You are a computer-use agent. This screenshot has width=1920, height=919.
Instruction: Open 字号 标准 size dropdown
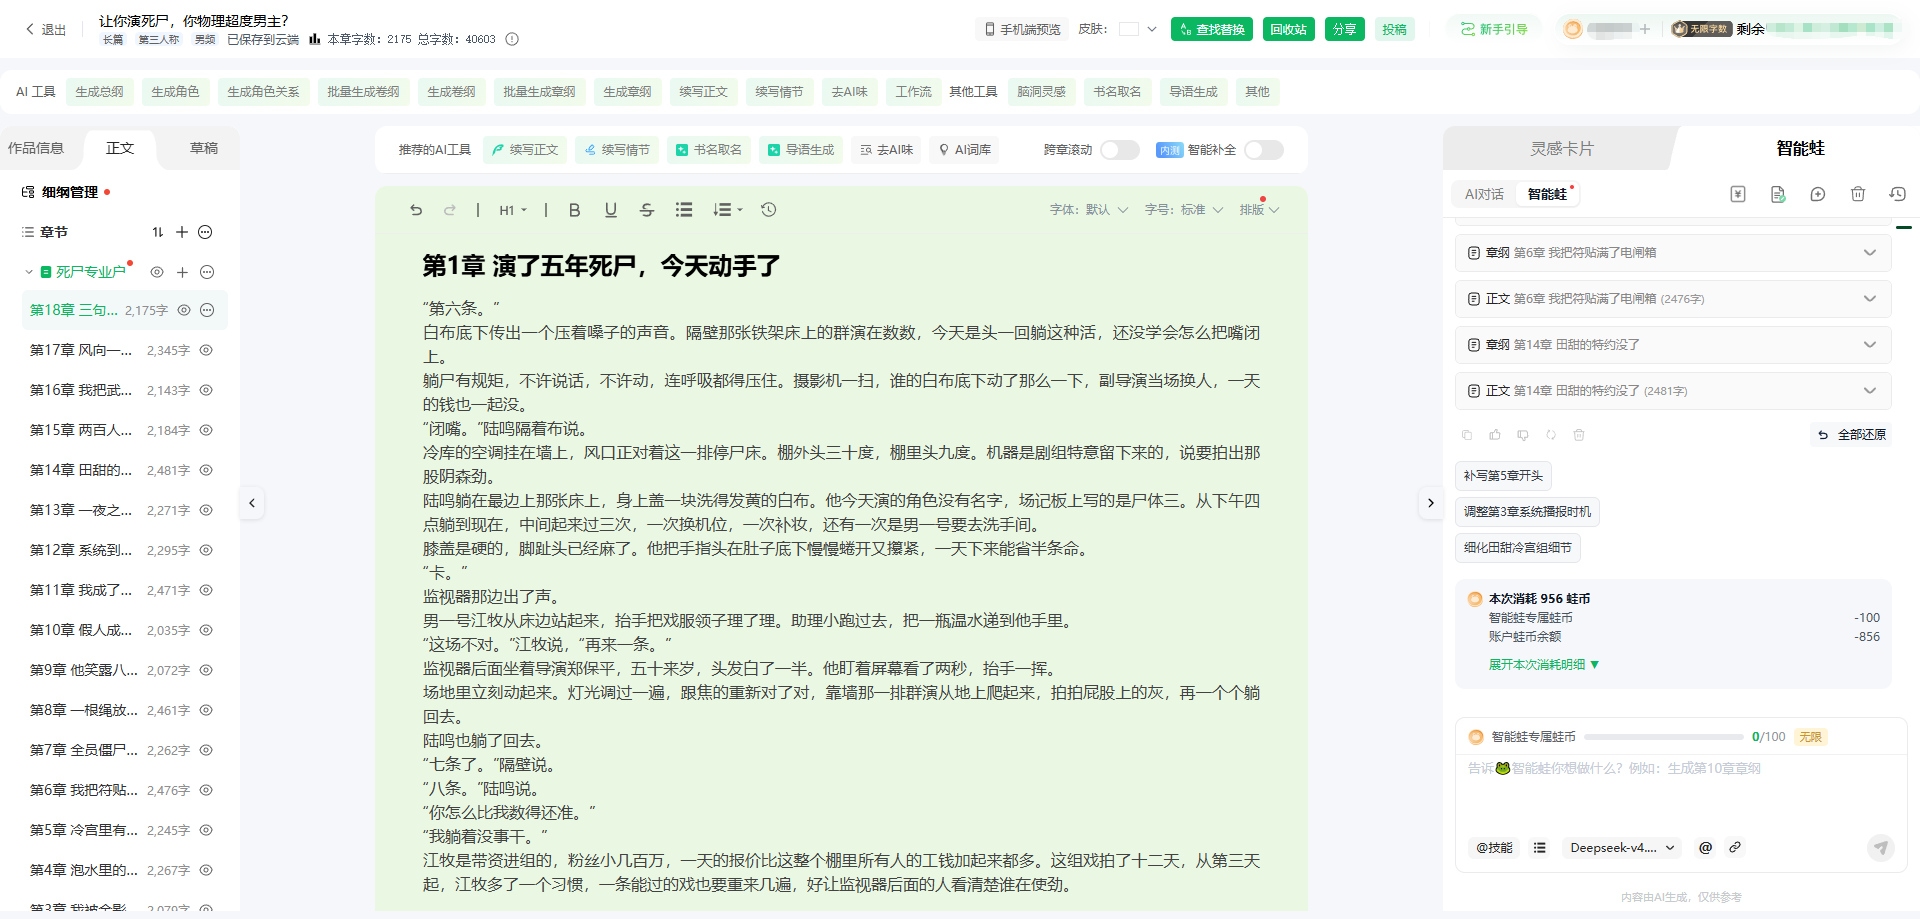1184,210
